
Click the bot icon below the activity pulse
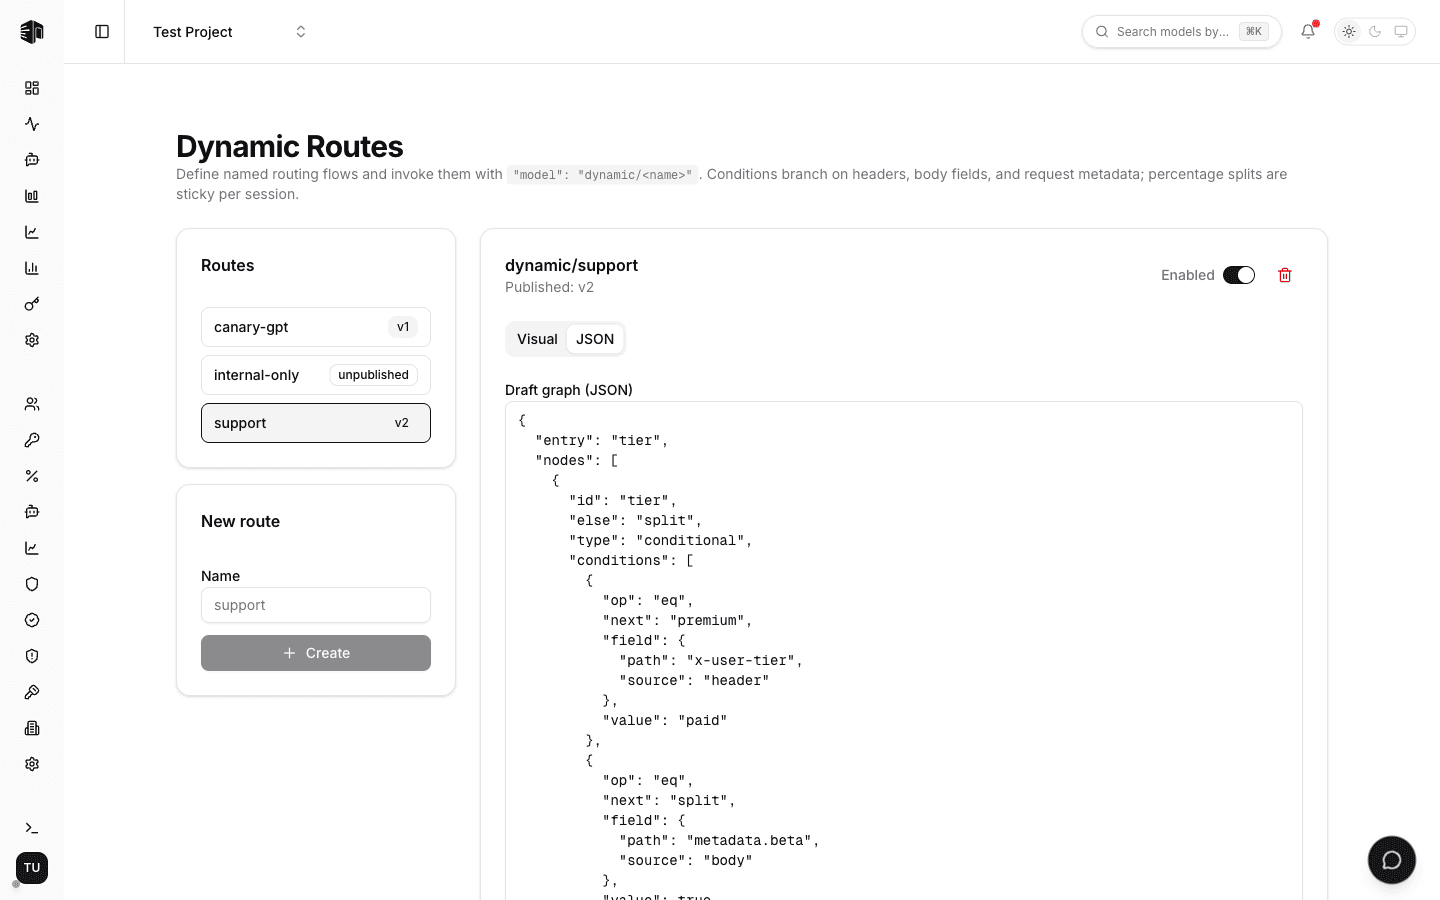click(x=32, y=160)
